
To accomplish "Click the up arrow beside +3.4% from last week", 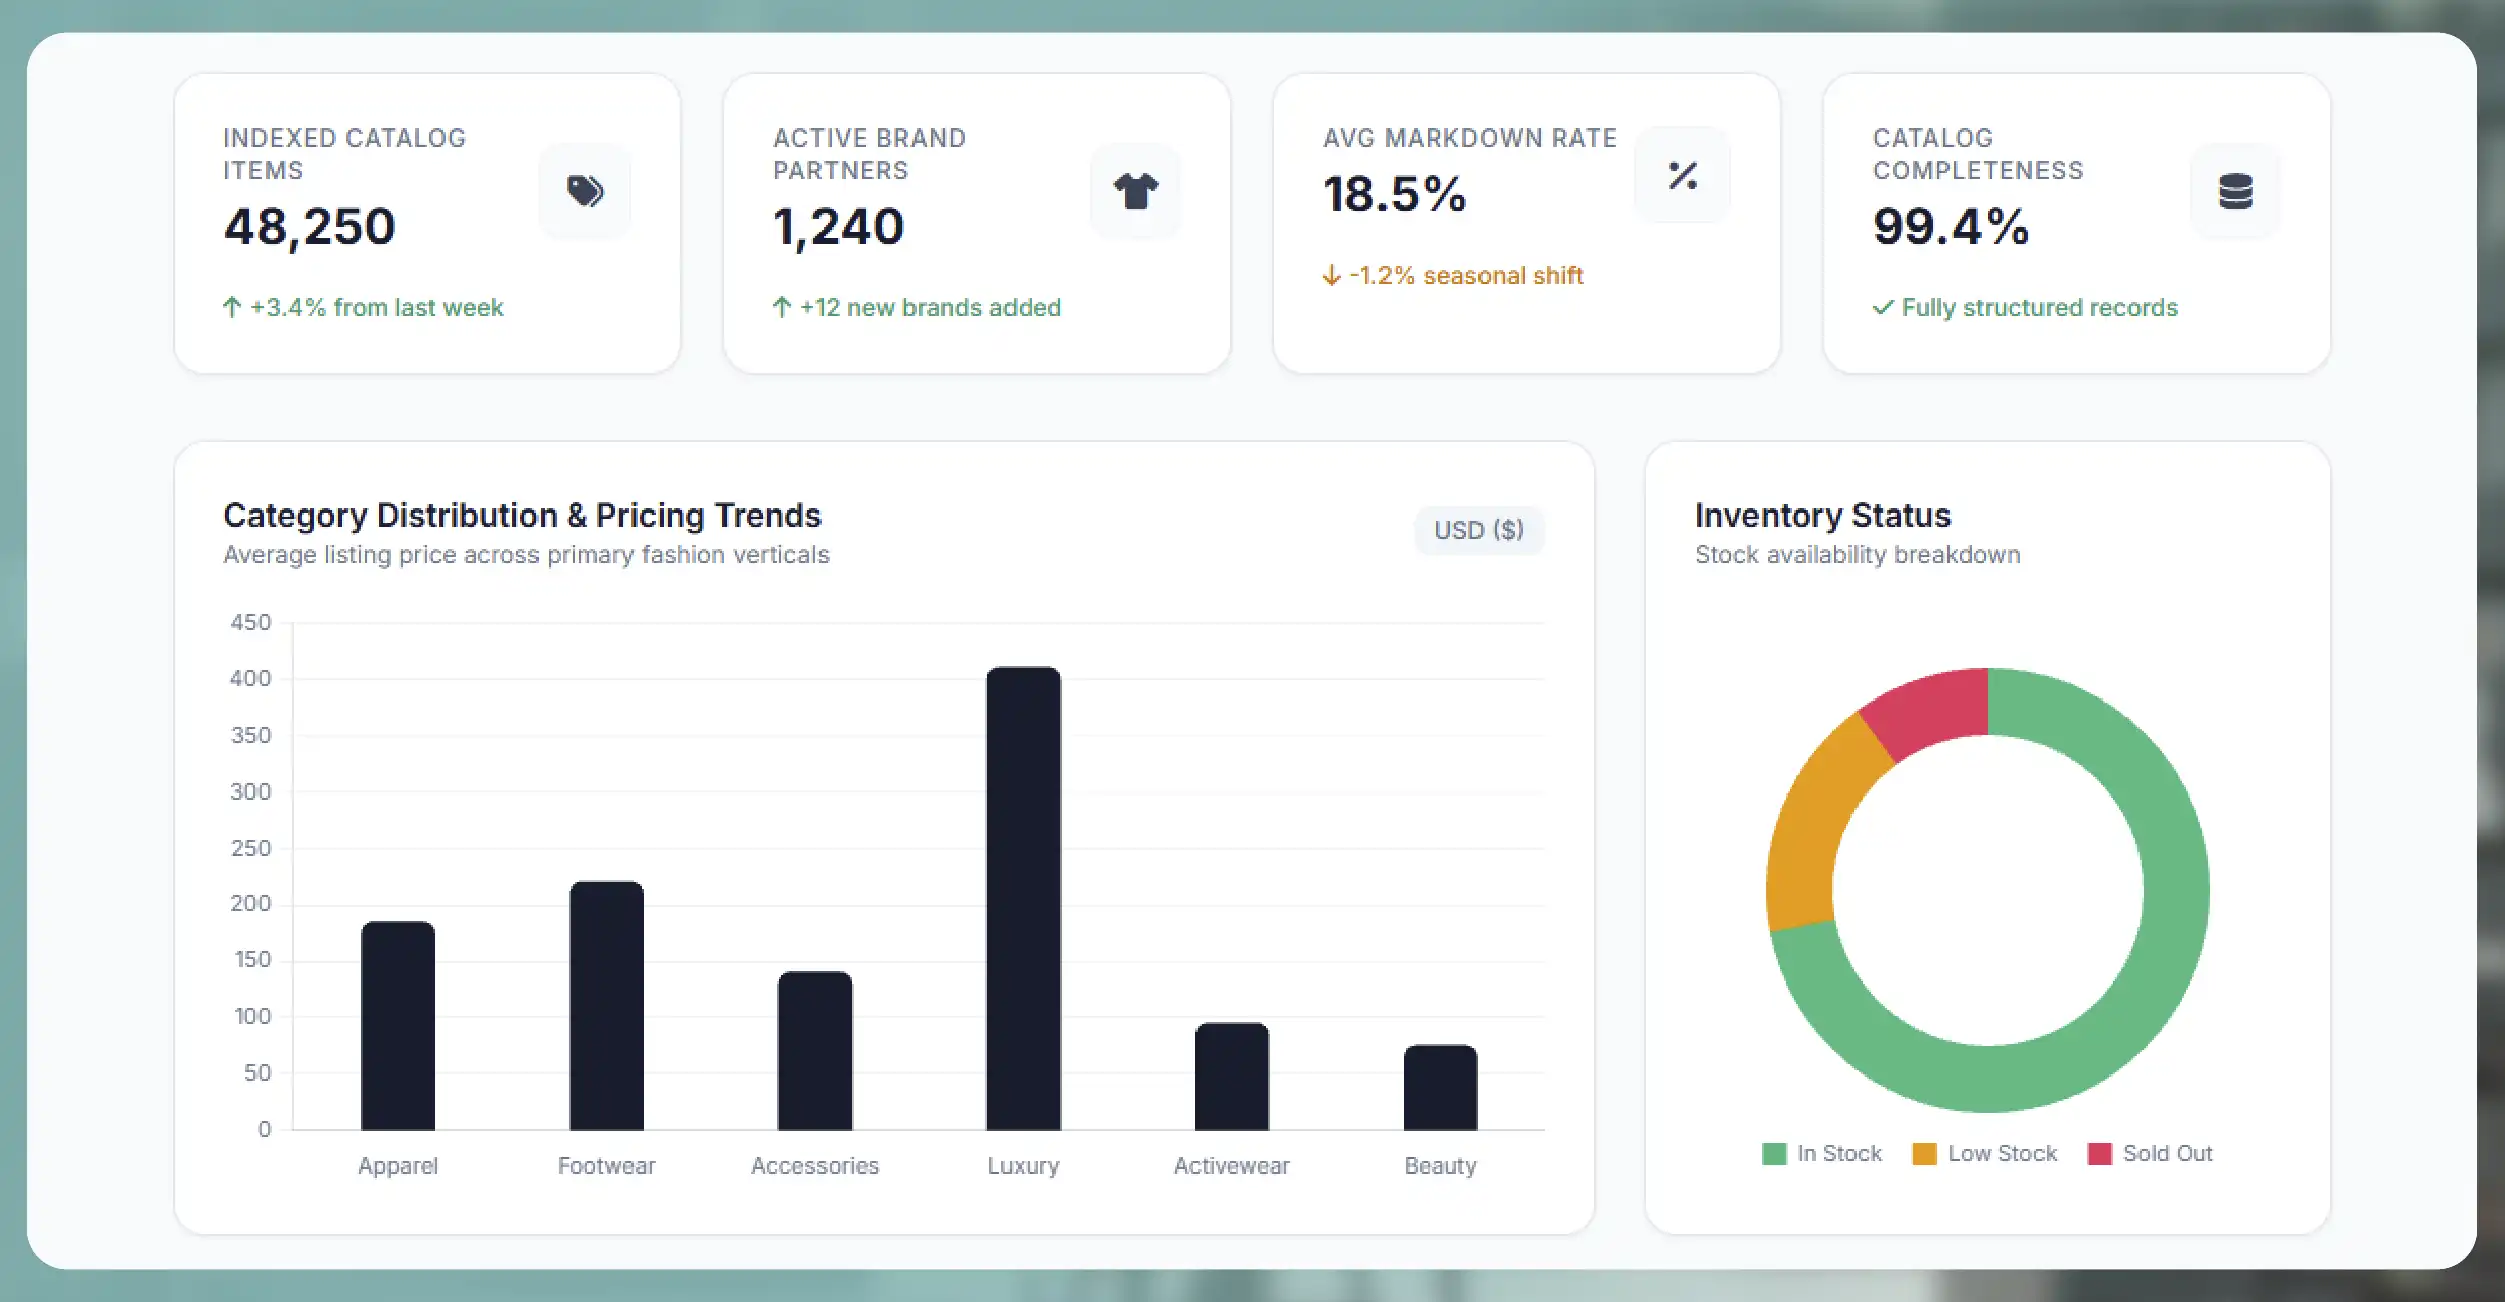I will tap(232, 307).
